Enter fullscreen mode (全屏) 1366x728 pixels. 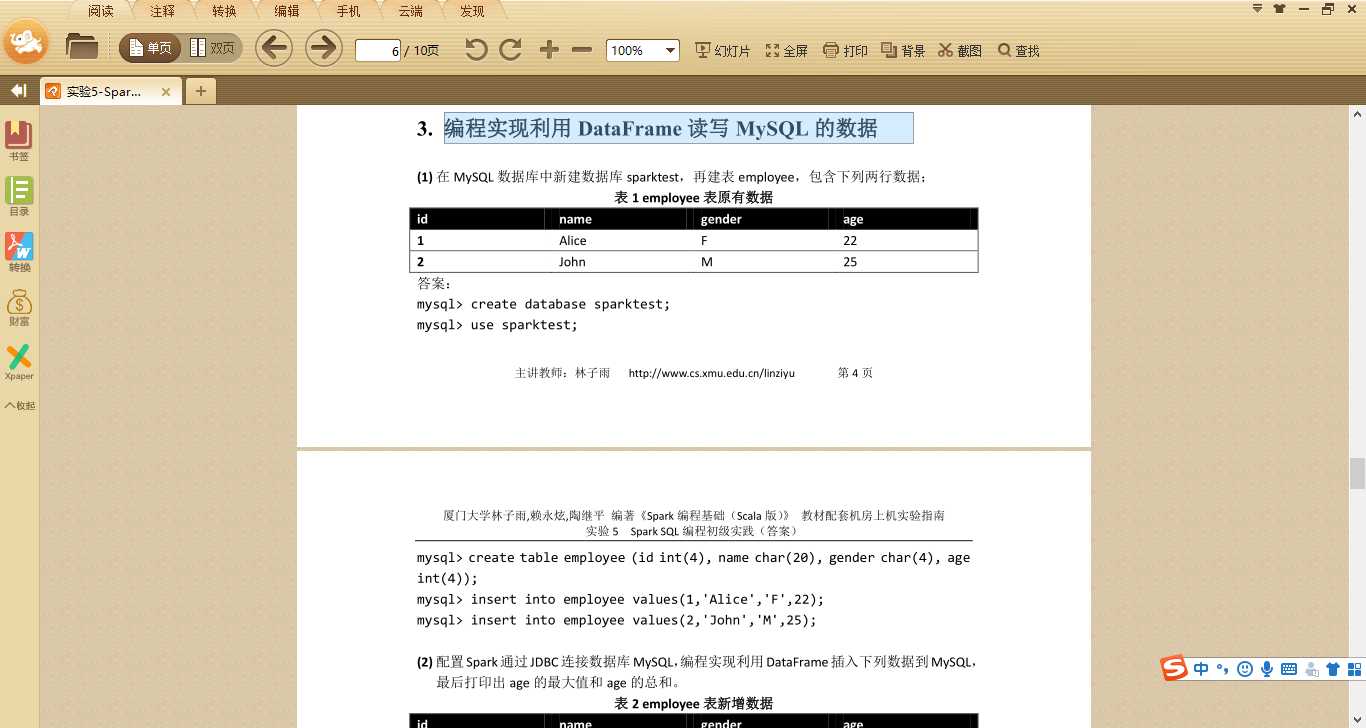[786, 50]
